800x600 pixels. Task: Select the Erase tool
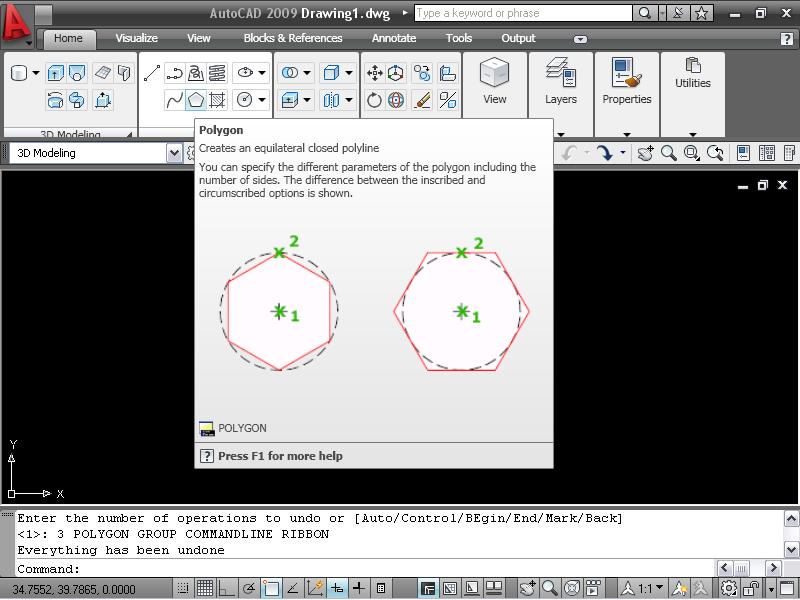click(x=422, y=100)
